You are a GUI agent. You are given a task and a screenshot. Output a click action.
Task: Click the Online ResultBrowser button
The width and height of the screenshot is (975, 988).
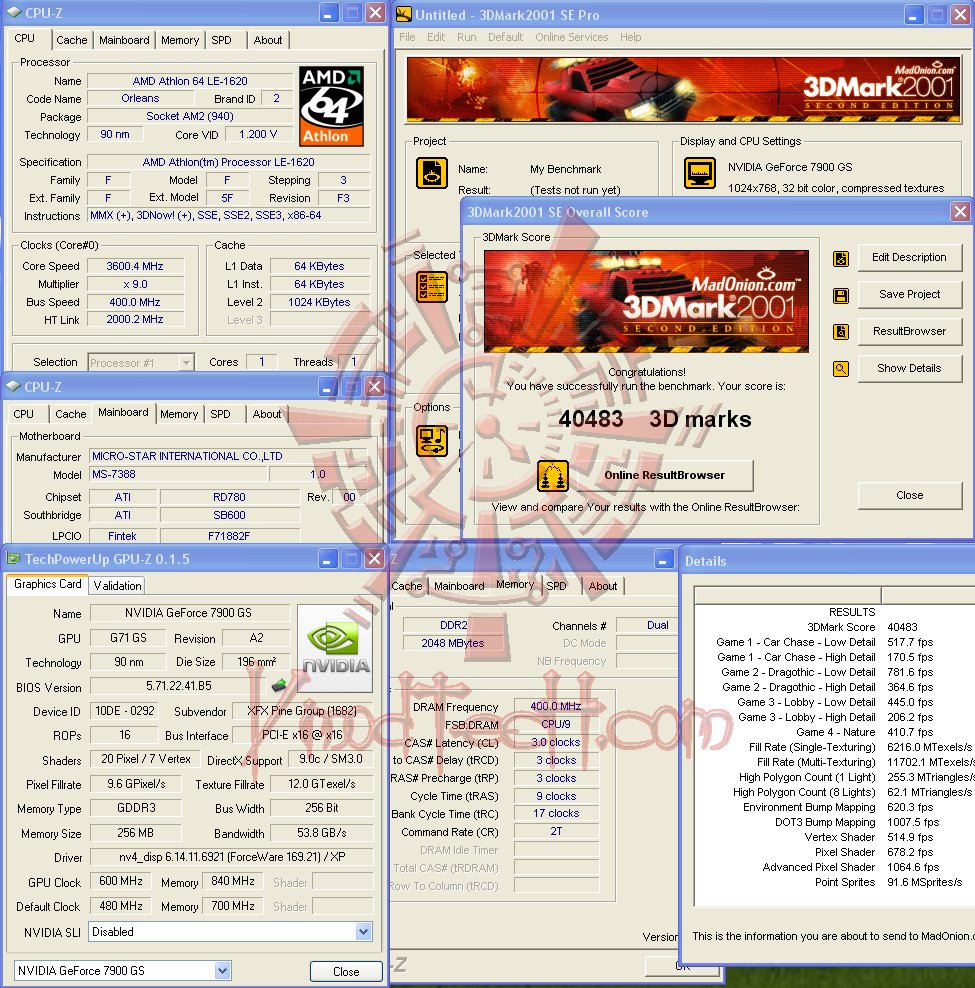(664, 475)
